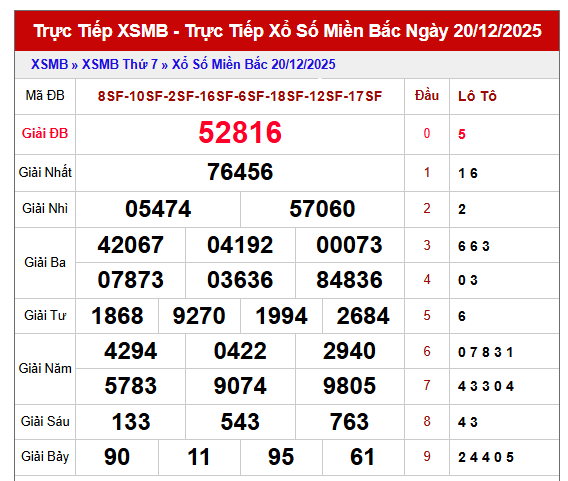This screenshot has width=568, height=481.
Task: Select first prize number 76456
Action: click(x=240, y=172)
